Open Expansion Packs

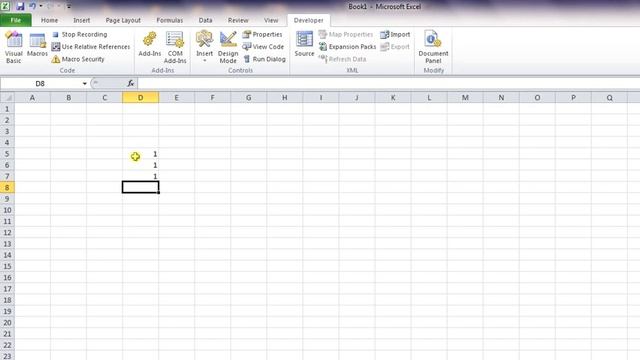347,47
